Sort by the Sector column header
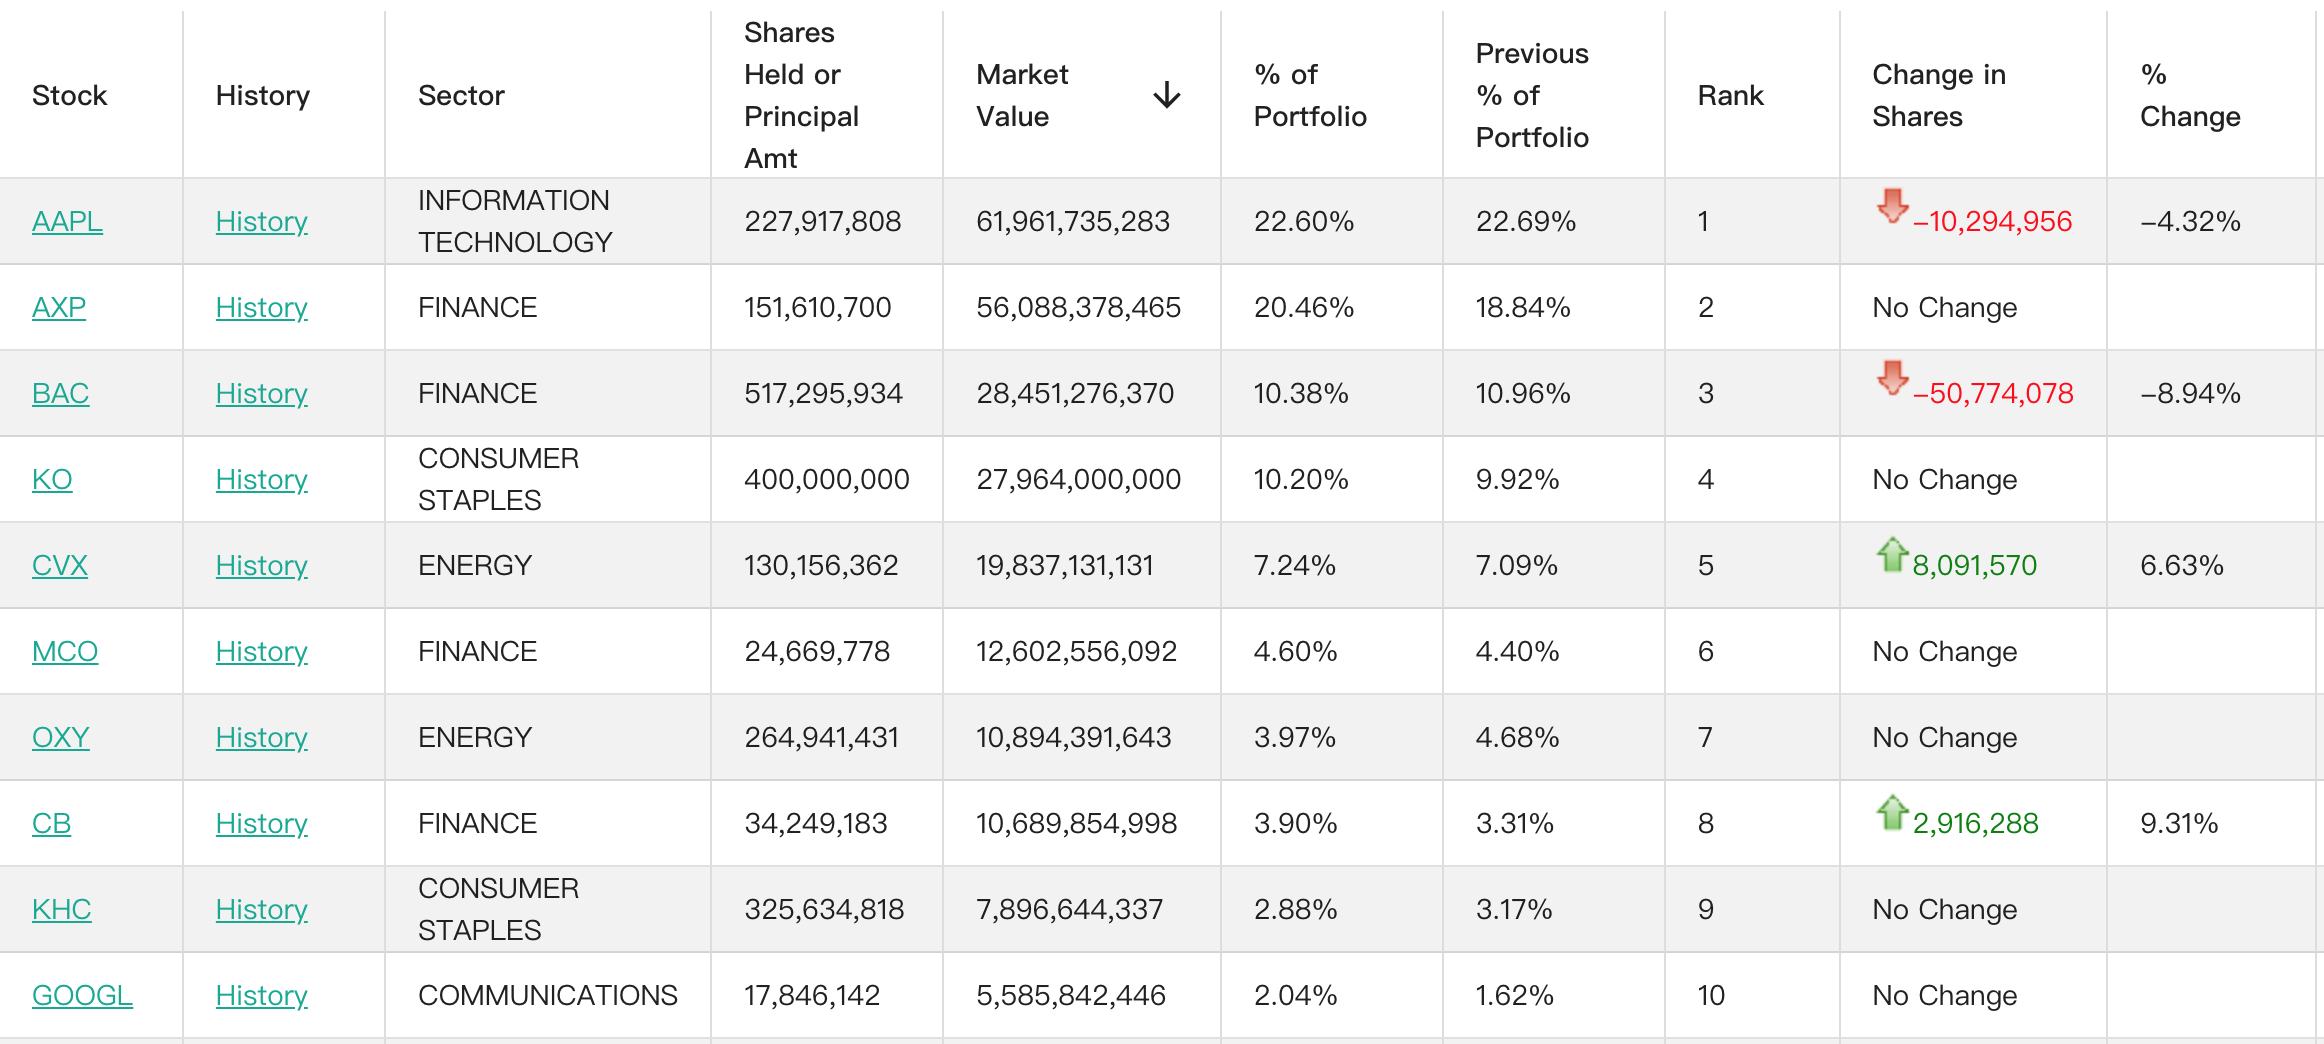Screen dimensions: 2324x1044 [x=461, y=96]
